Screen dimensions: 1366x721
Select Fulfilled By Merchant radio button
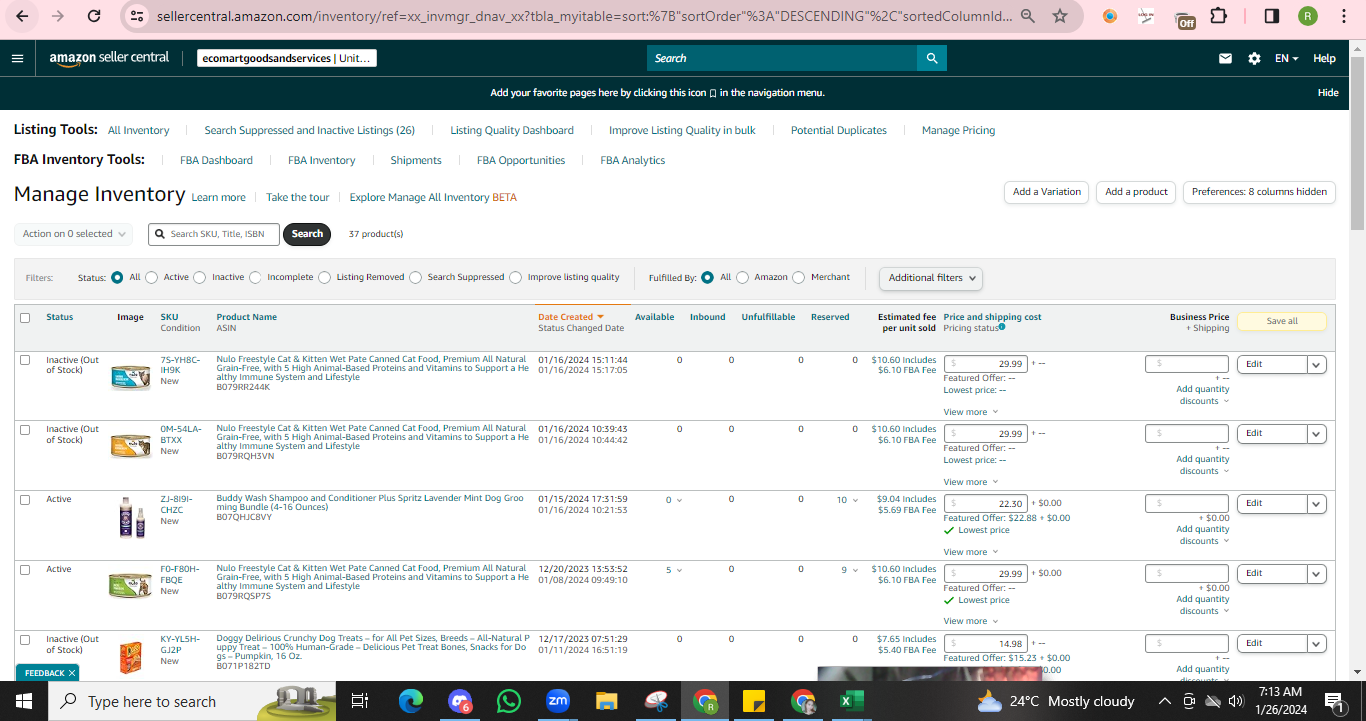(799, 277)
